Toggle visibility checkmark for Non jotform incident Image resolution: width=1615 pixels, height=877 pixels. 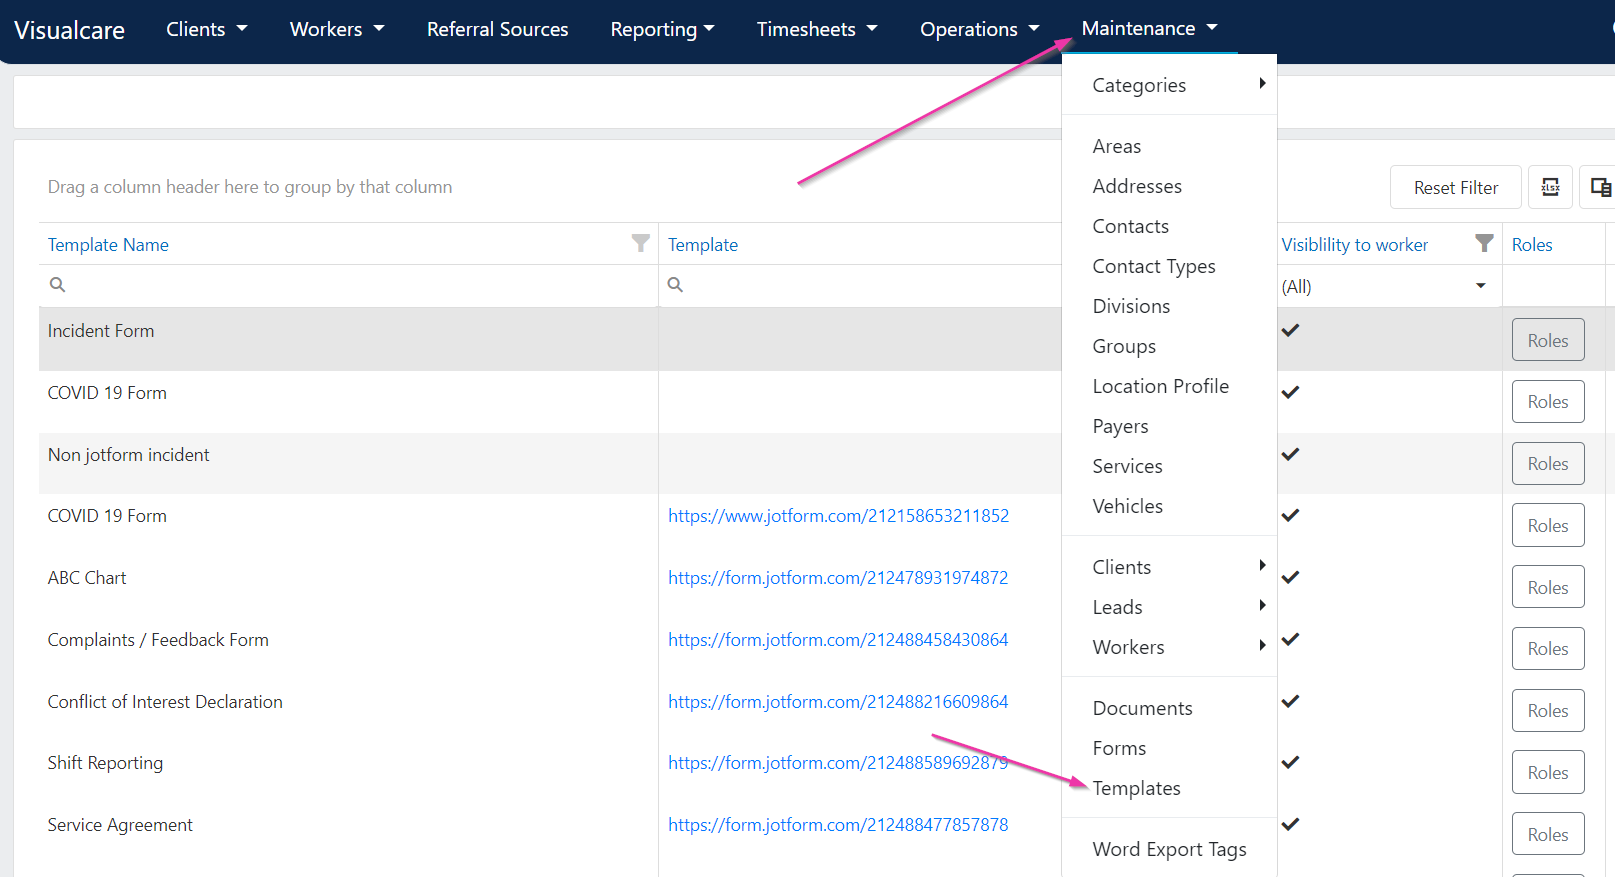(x=1291, y=454)
